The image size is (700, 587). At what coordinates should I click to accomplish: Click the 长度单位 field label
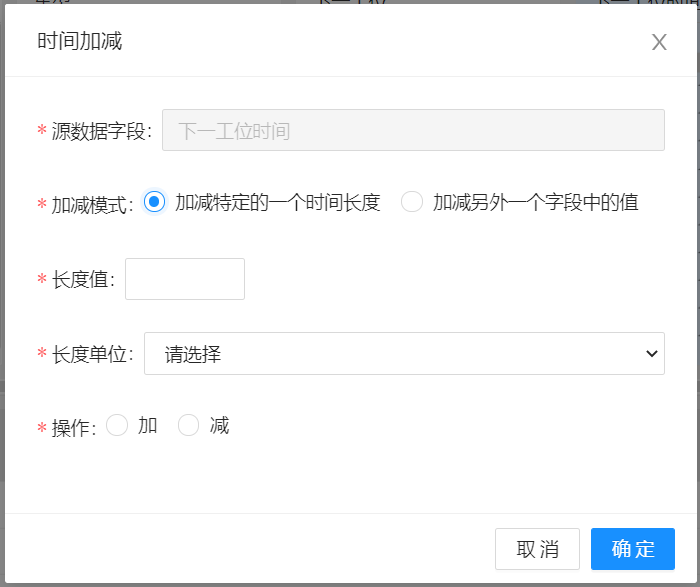92,355
